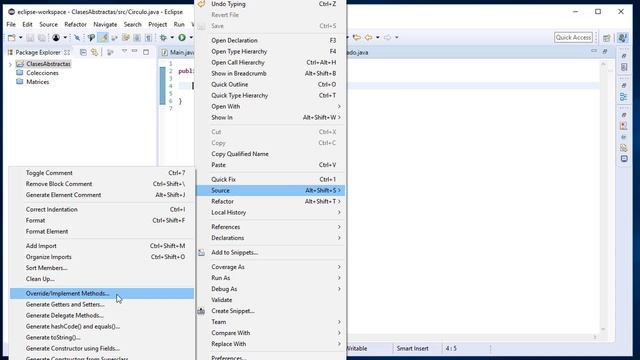
Task: Open the Javadoc minimized view icon
Action: (624, 137)
